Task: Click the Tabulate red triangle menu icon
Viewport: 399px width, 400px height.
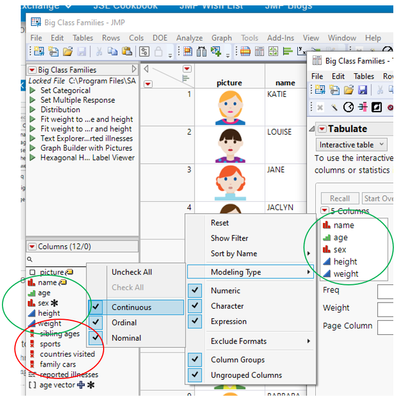Action: pyautogui.click(x=322, y=129)
